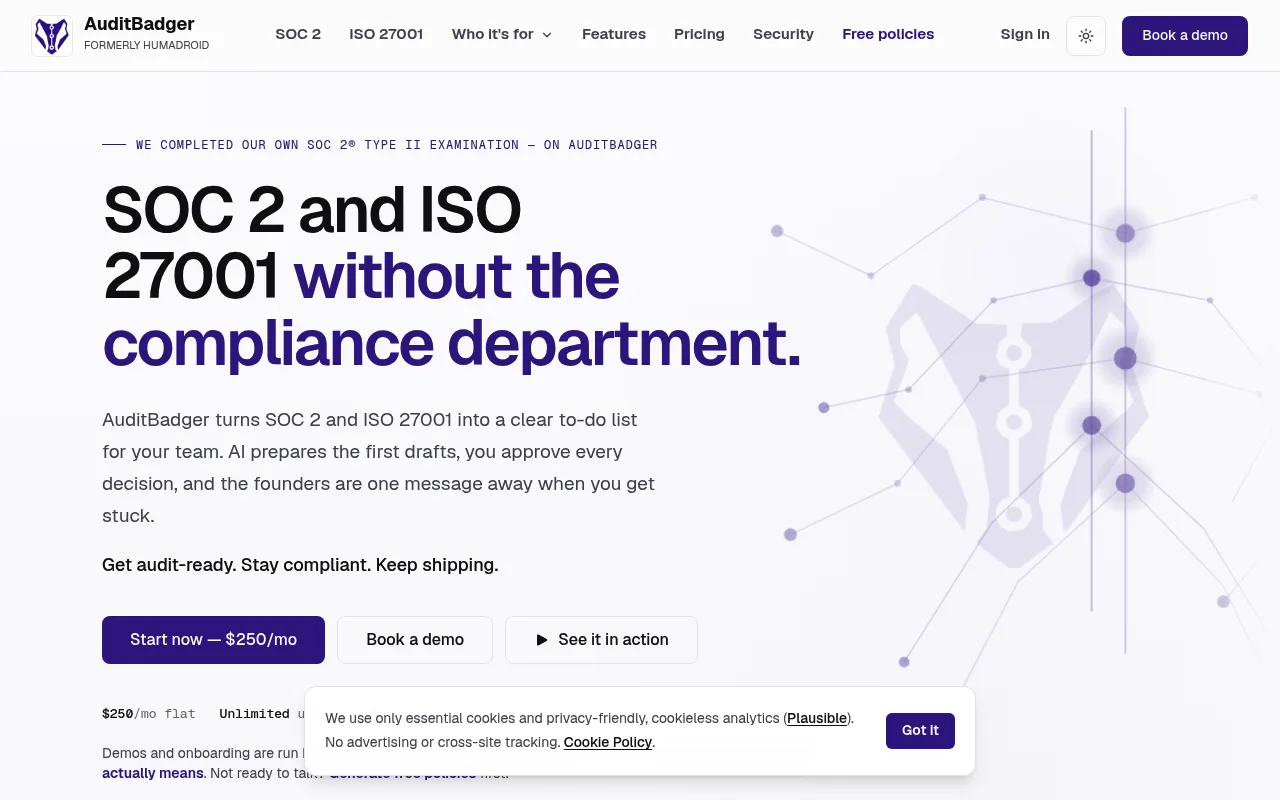Viewport: 1280px width, 800px height.
Task: Open the Features page from navigation
Action: coord(614,34)
